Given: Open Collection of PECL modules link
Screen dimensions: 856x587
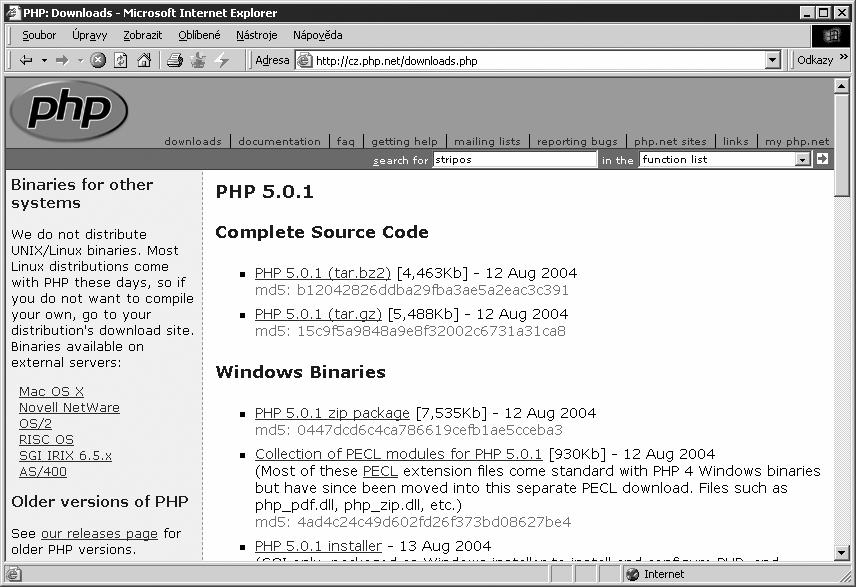Looking at the screenshot, I should [399, 454].
